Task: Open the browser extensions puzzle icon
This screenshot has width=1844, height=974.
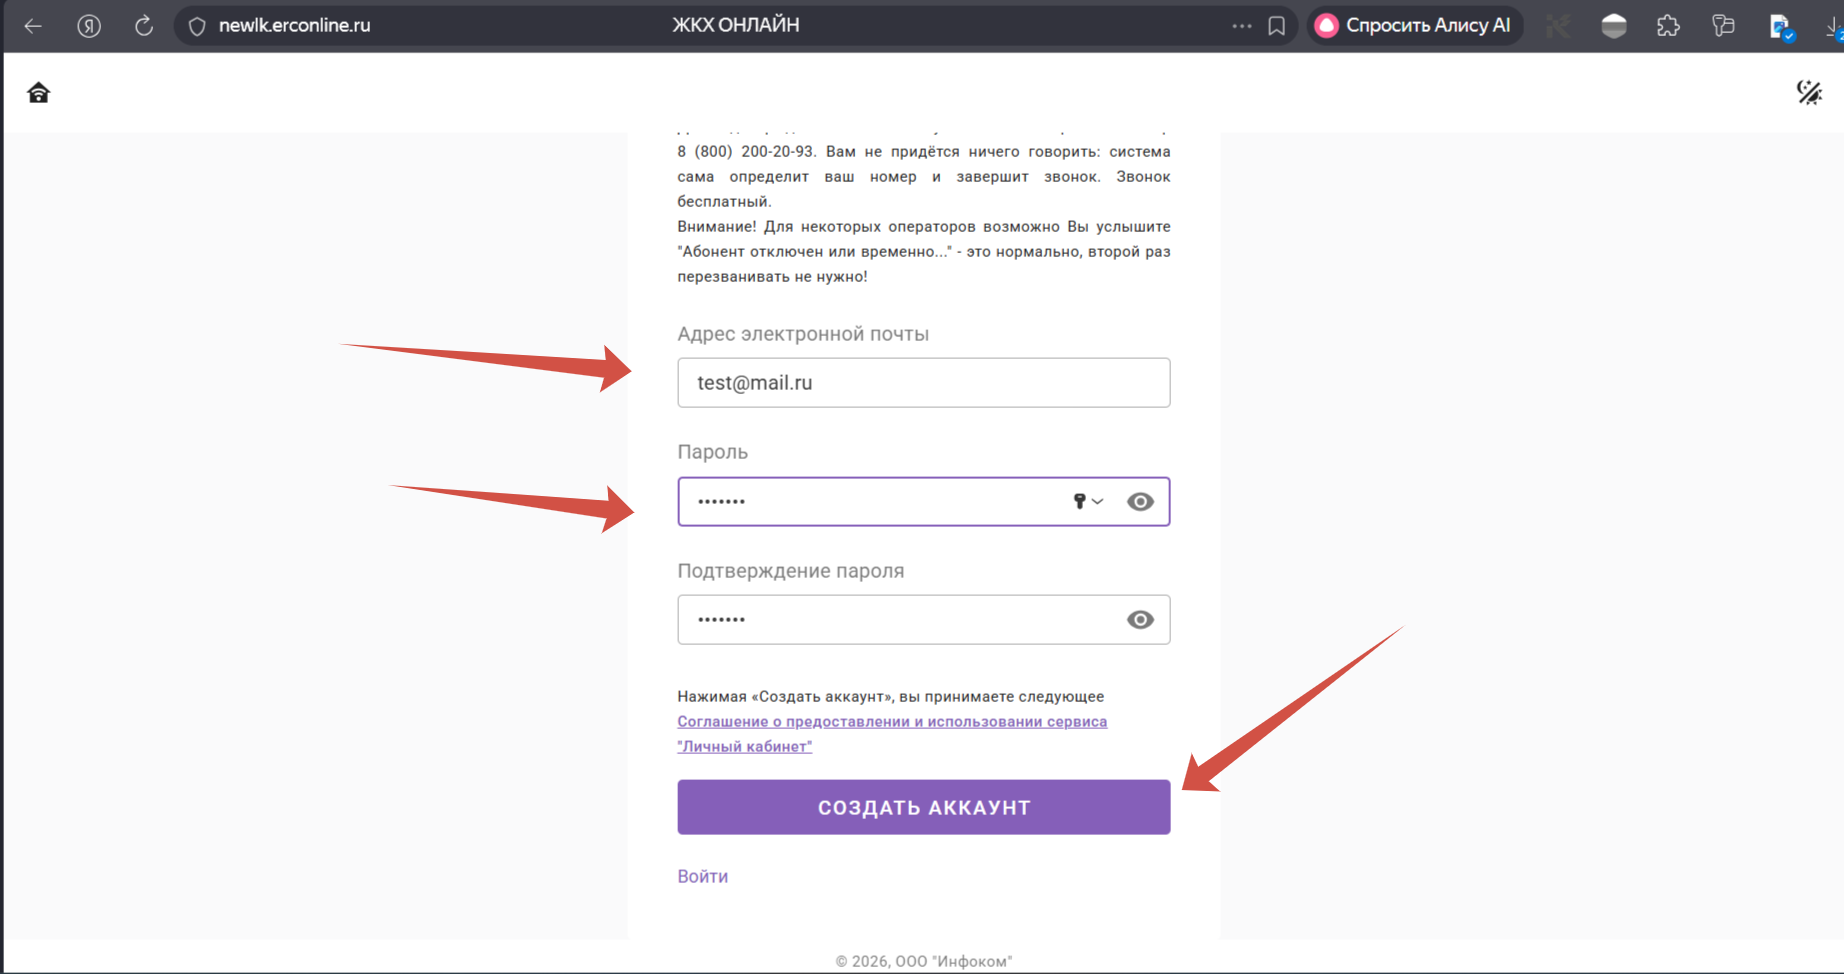Action: [x=1668, y=26]
